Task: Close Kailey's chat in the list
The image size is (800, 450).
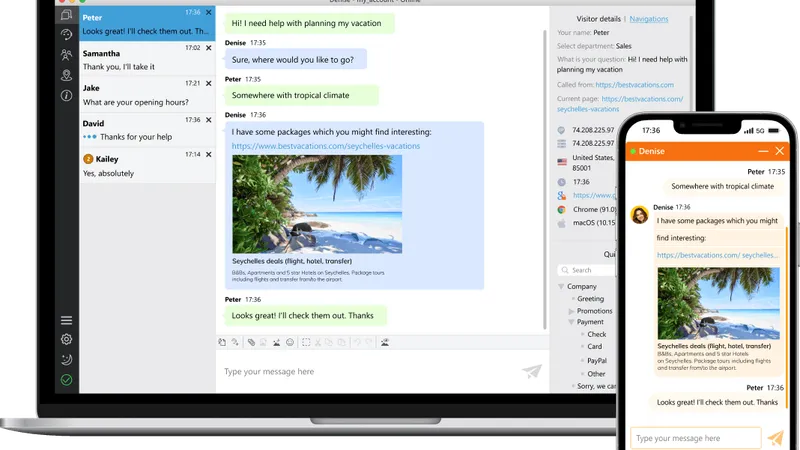Action: tap(209, 155)
